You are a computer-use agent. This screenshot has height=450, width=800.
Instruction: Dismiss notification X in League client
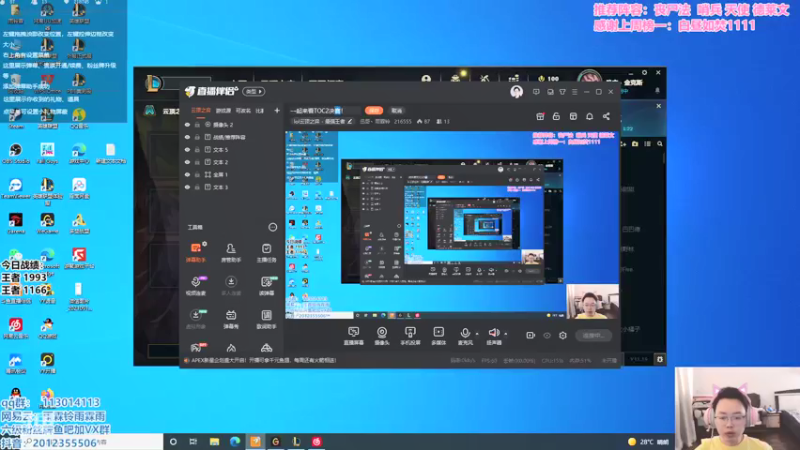[x=659, y=106]
